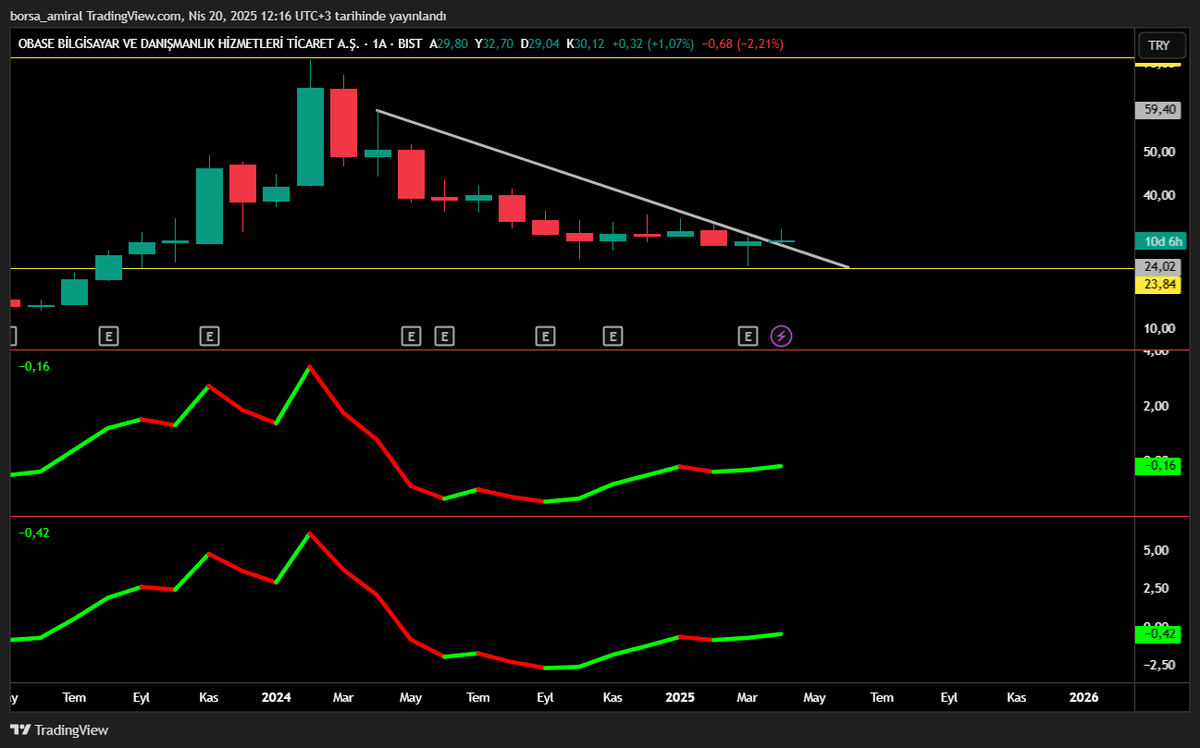Click the 2024 label on the time axis
This screenshot has height=748, width=1200.
click(x=276, y=697)
